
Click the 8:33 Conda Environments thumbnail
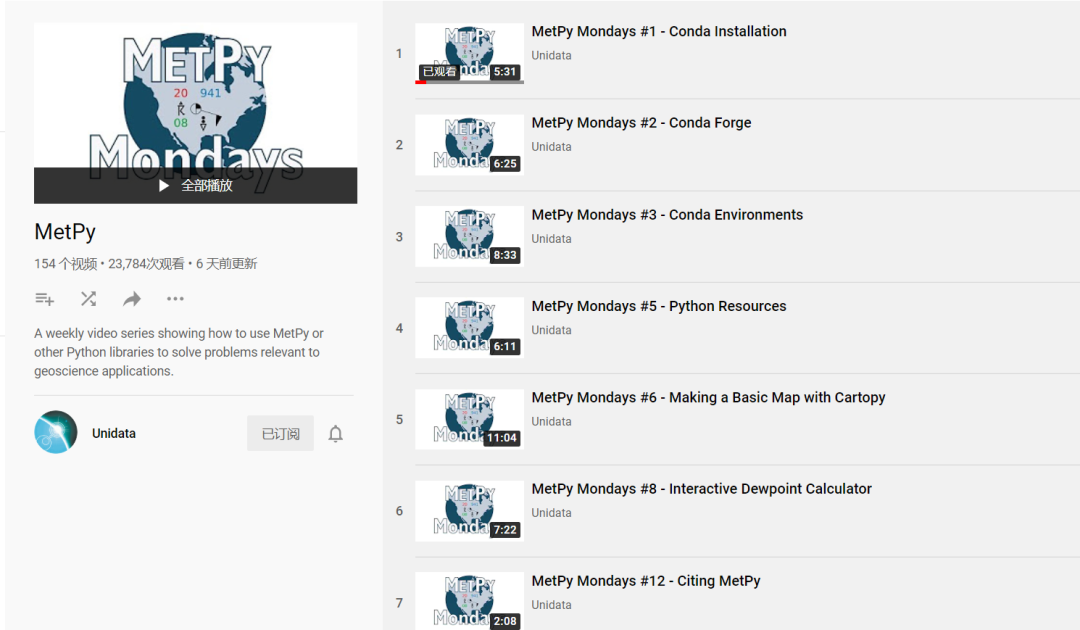(469, 236)
